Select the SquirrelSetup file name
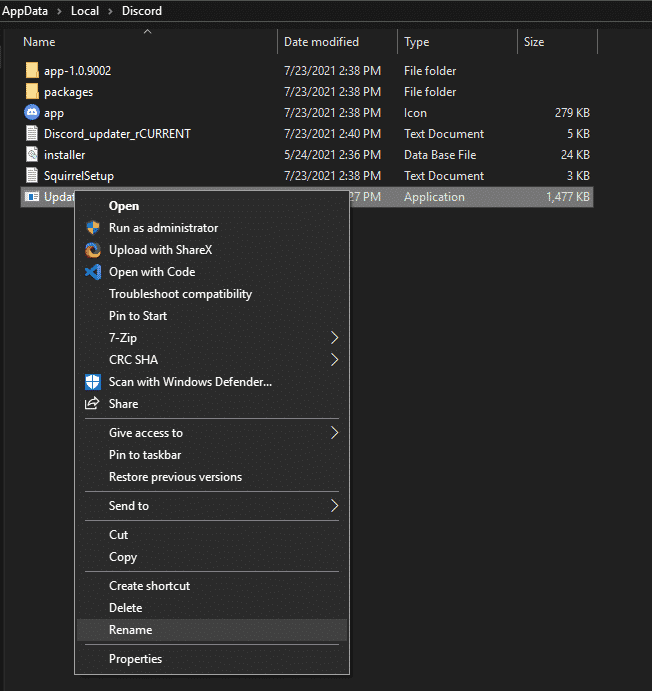Viewport: 652px width, 691px height. (x=79, y=176)
